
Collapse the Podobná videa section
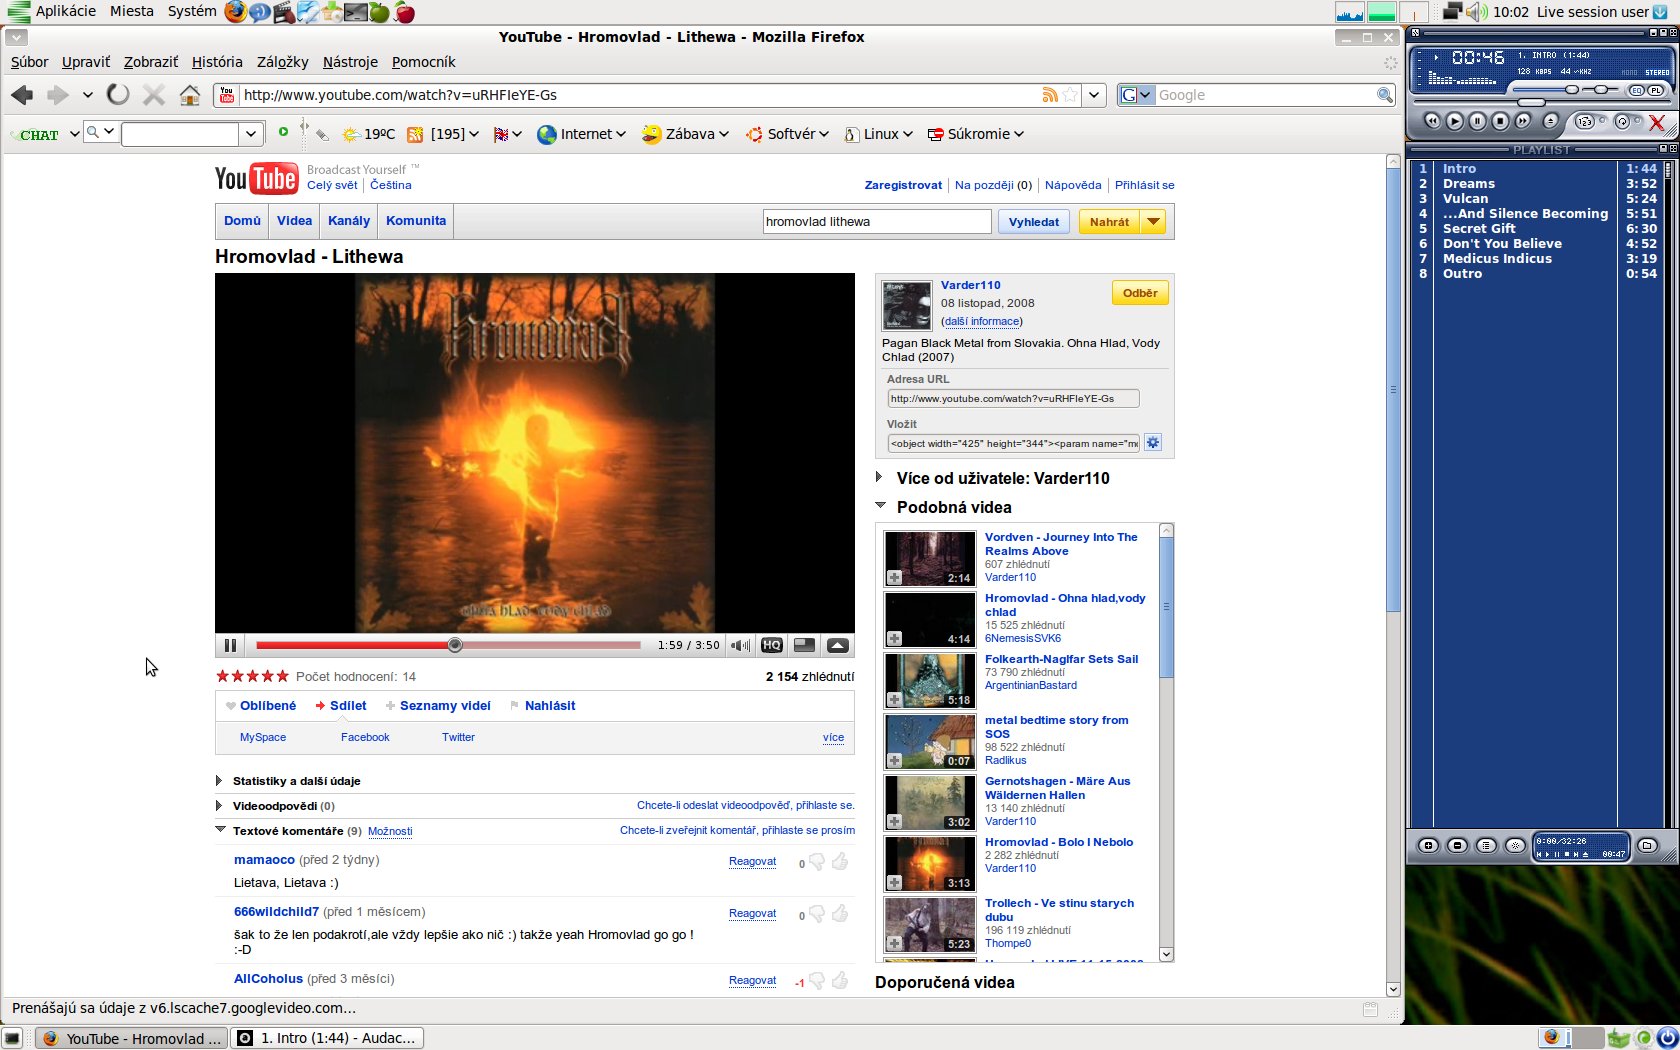881,506
